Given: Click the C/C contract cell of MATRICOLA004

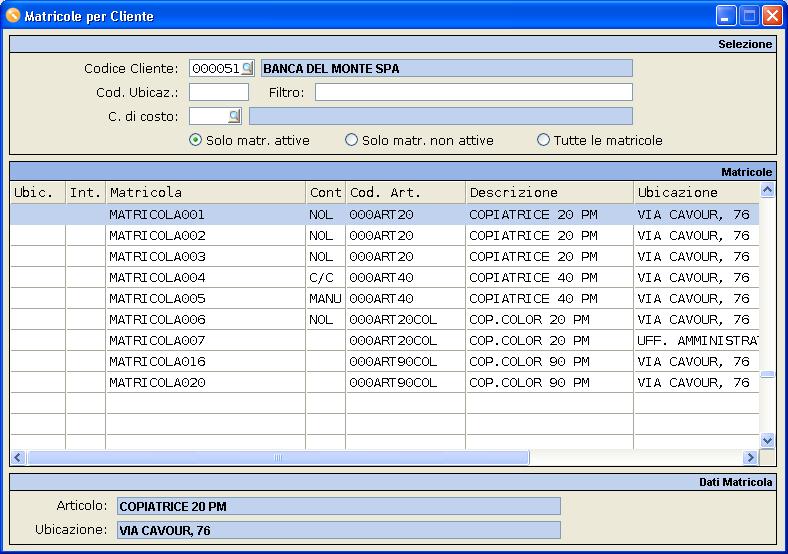Looking at the screenshot, I should tap(325, 278).
